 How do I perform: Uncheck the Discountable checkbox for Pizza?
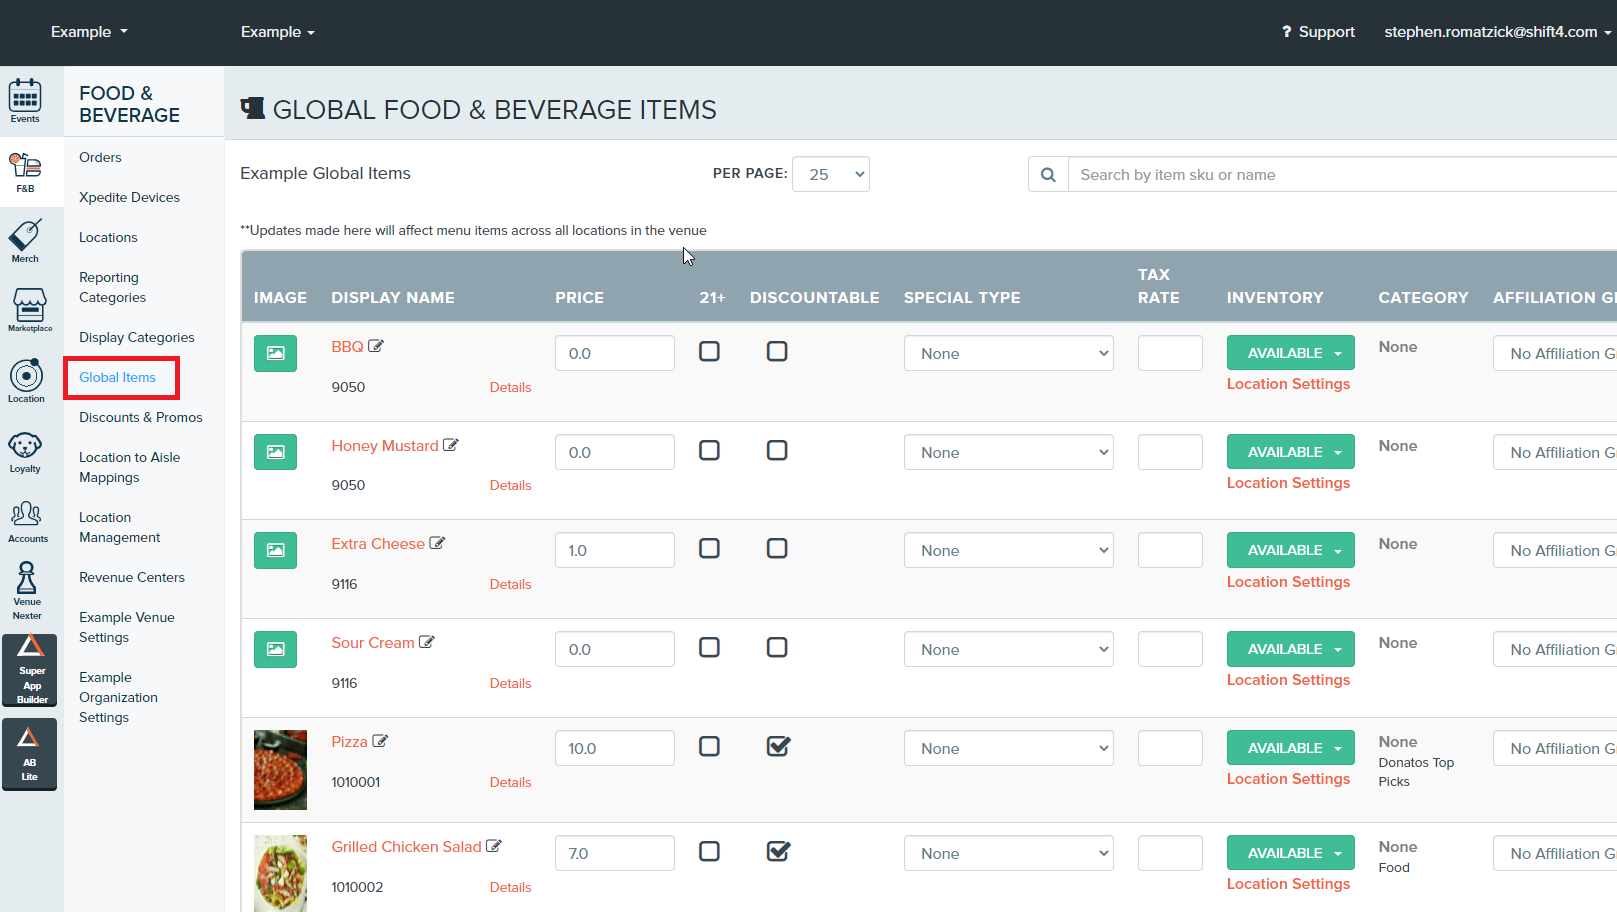point(778,746)
